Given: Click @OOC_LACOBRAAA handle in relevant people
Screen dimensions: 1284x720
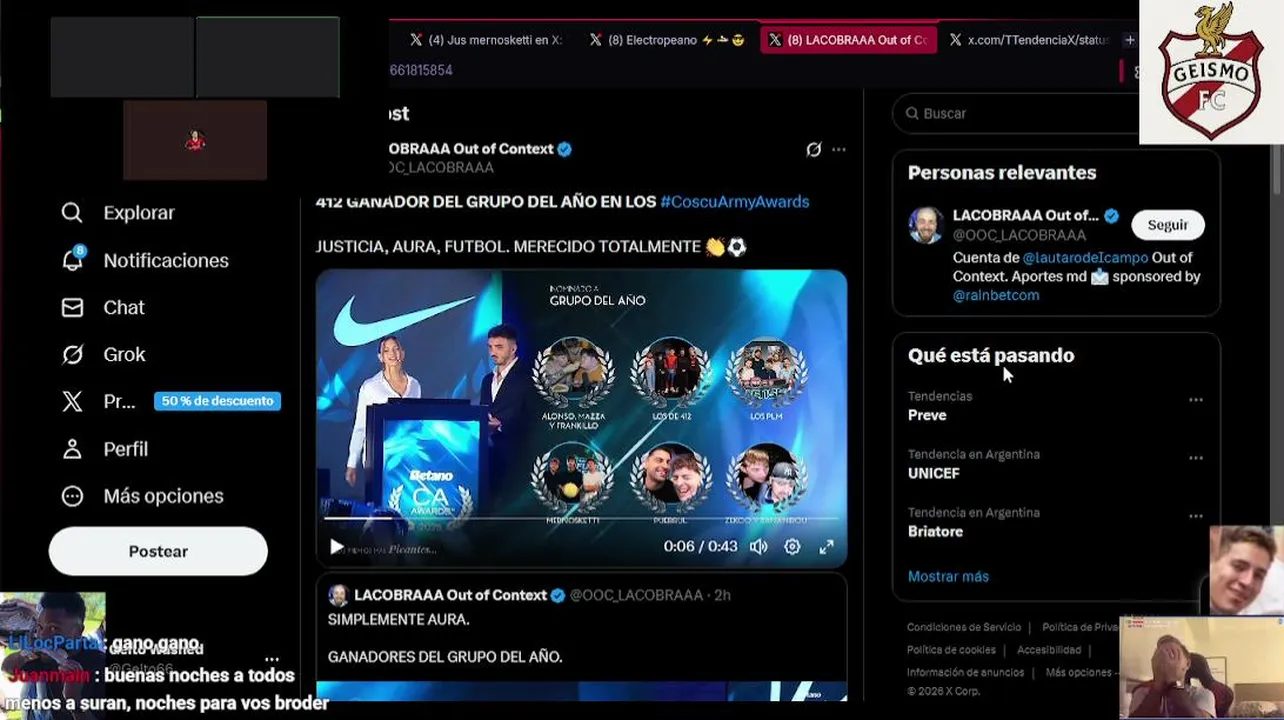Looking at the screenshot, I should (x=1019, y=235).
